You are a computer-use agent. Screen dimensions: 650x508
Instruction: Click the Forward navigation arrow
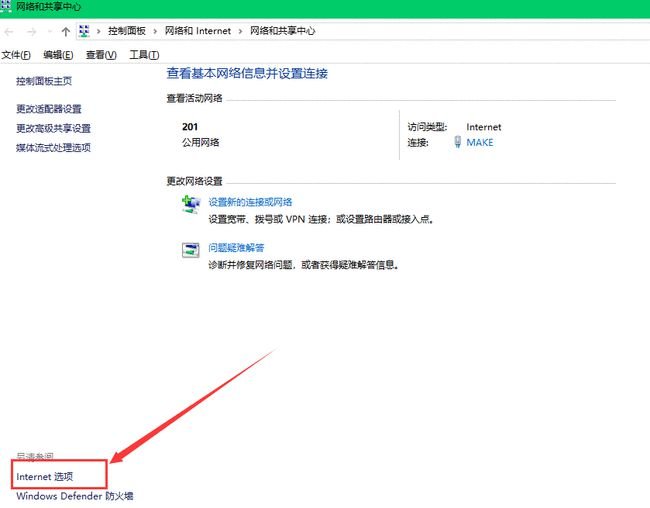click(x=31, y=32)
